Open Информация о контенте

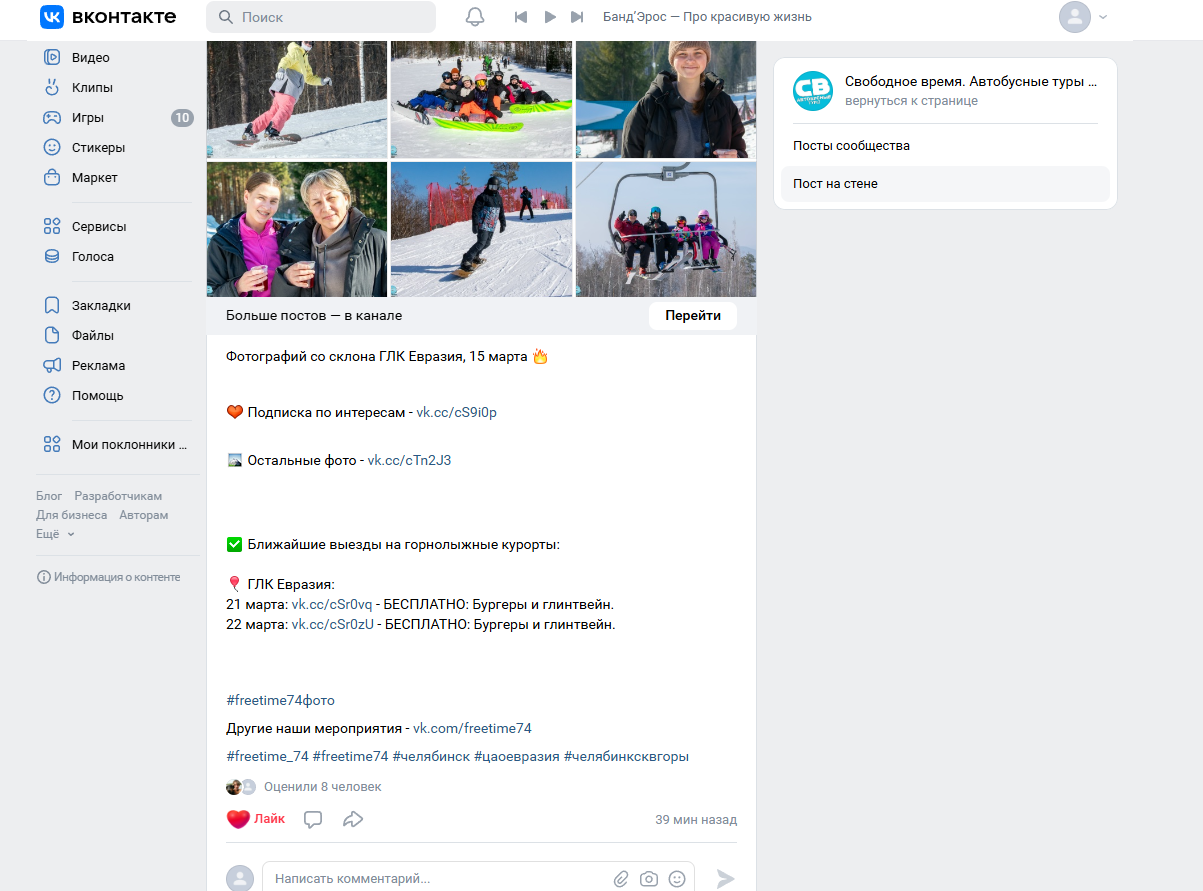(109, 577)
